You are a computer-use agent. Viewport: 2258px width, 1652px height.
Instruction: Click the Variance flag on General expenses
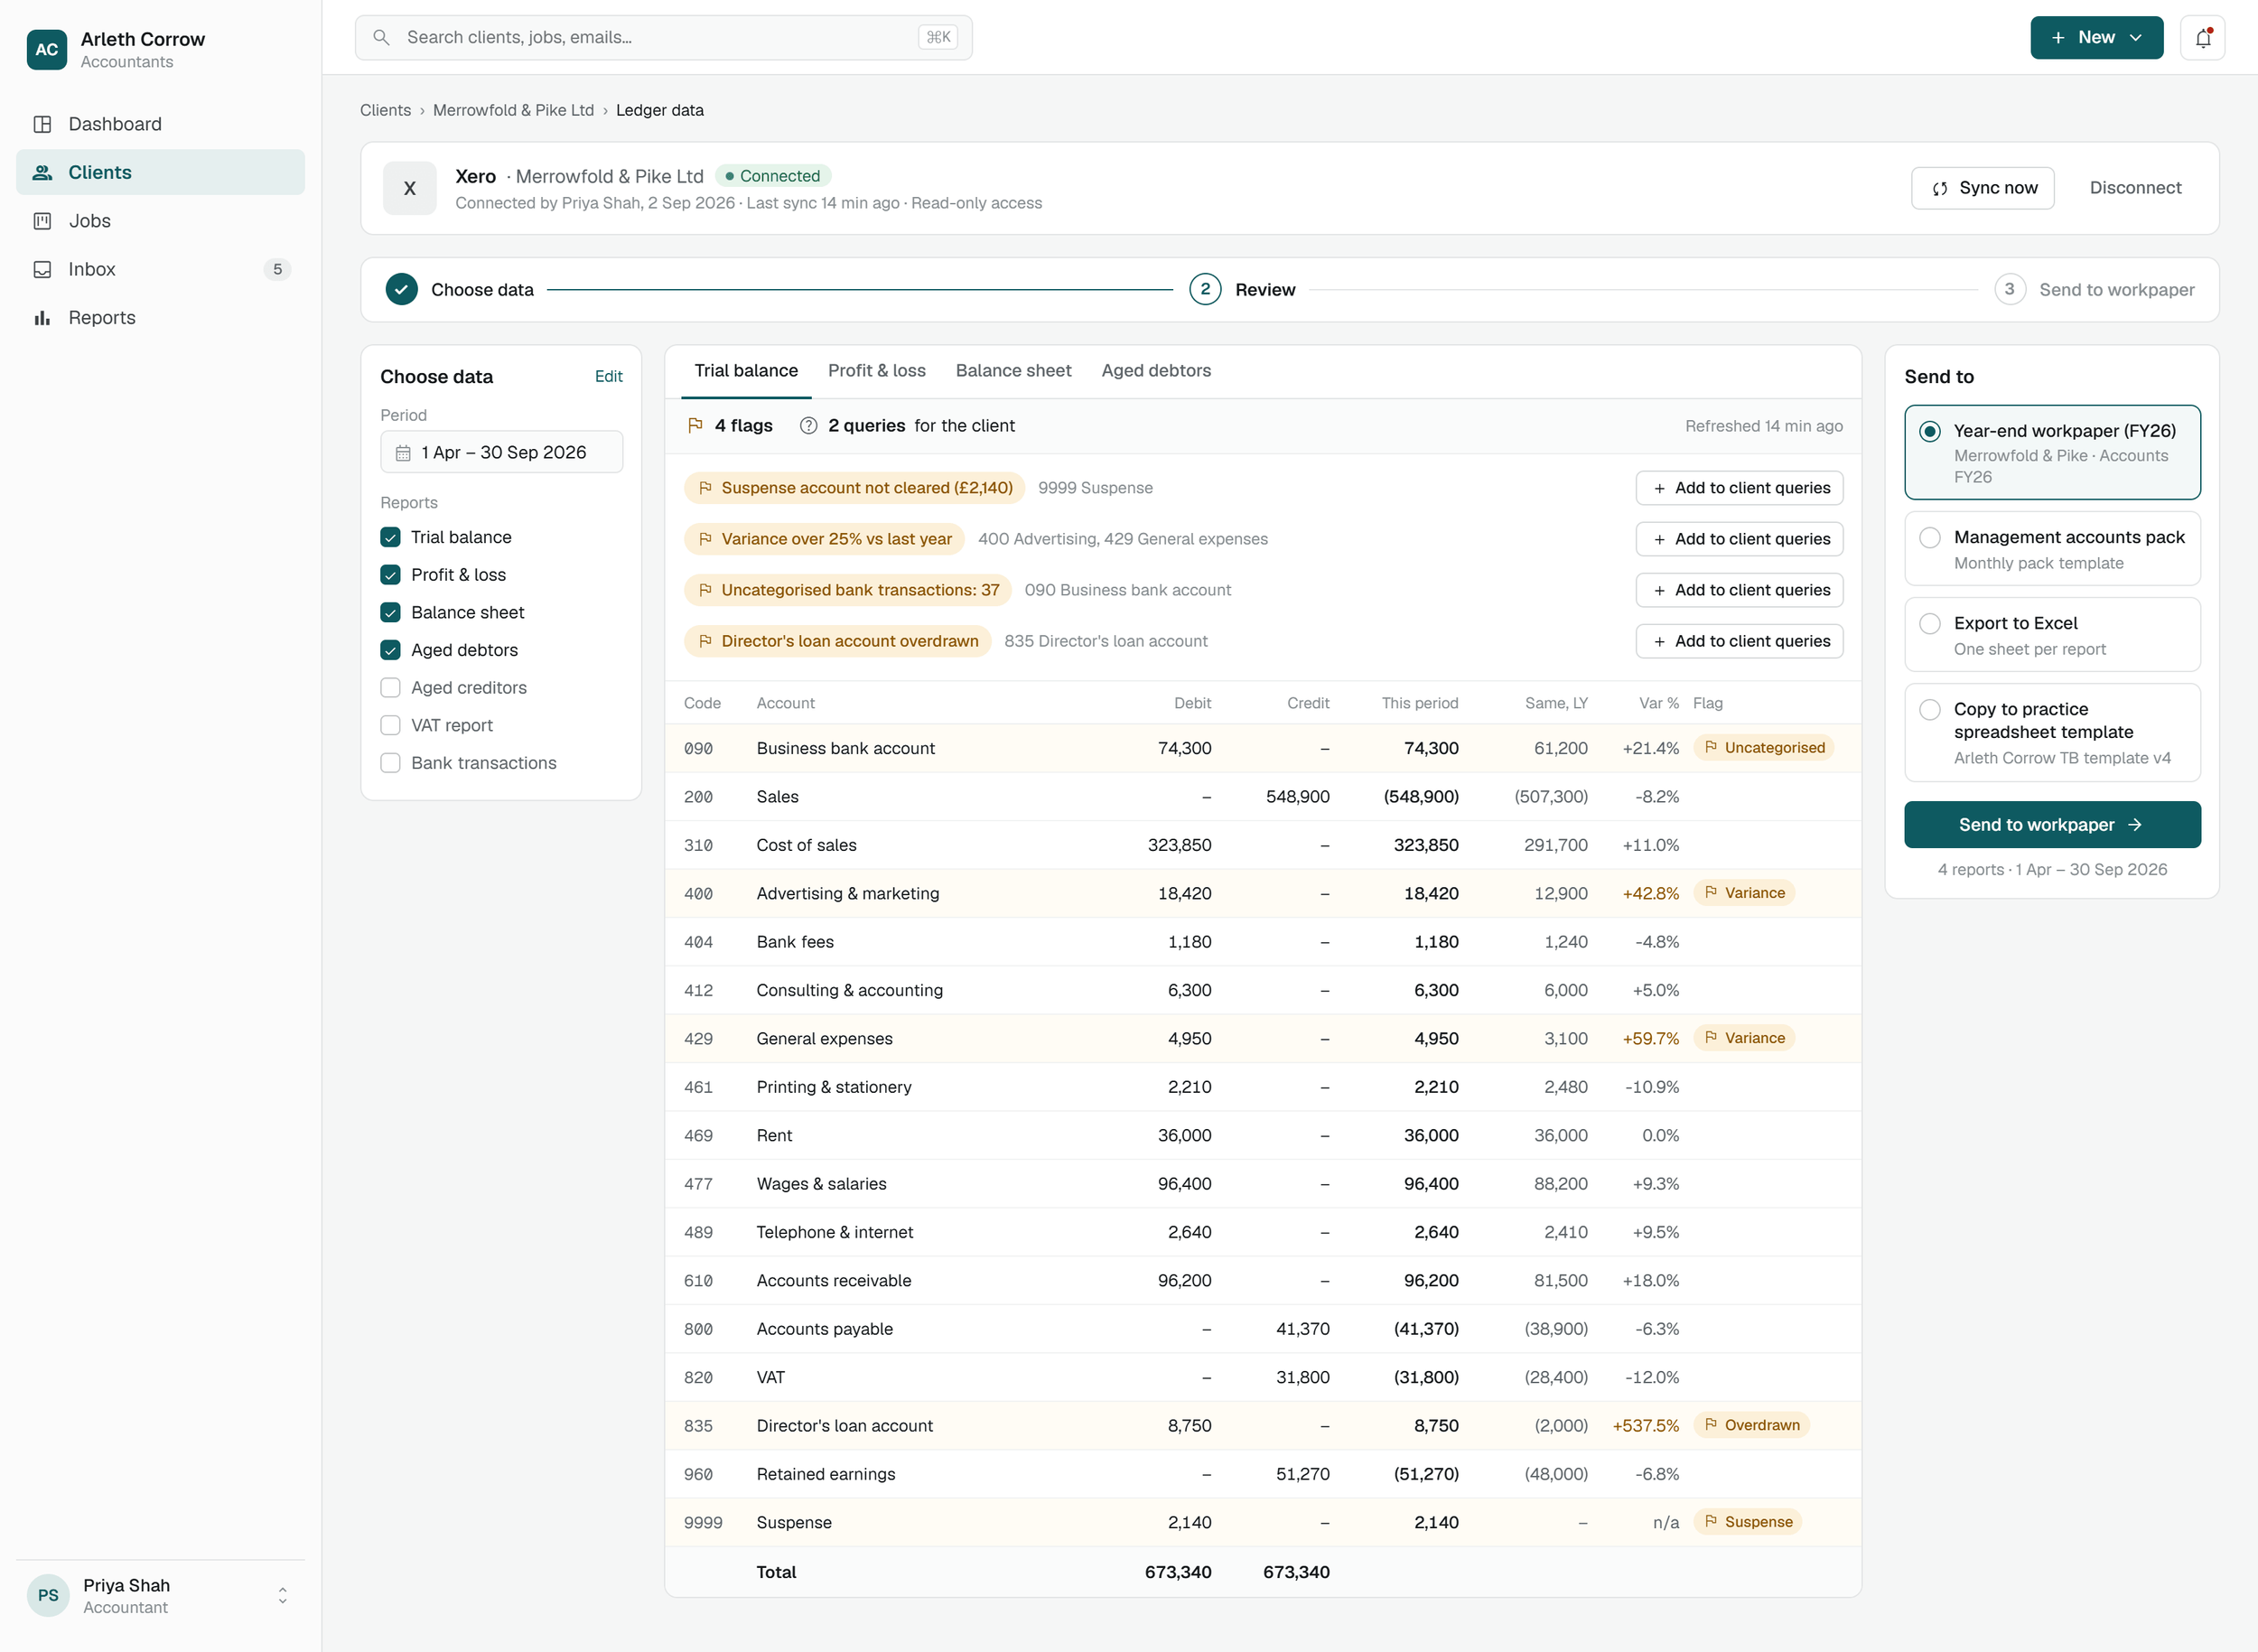click(1744, 1038)
